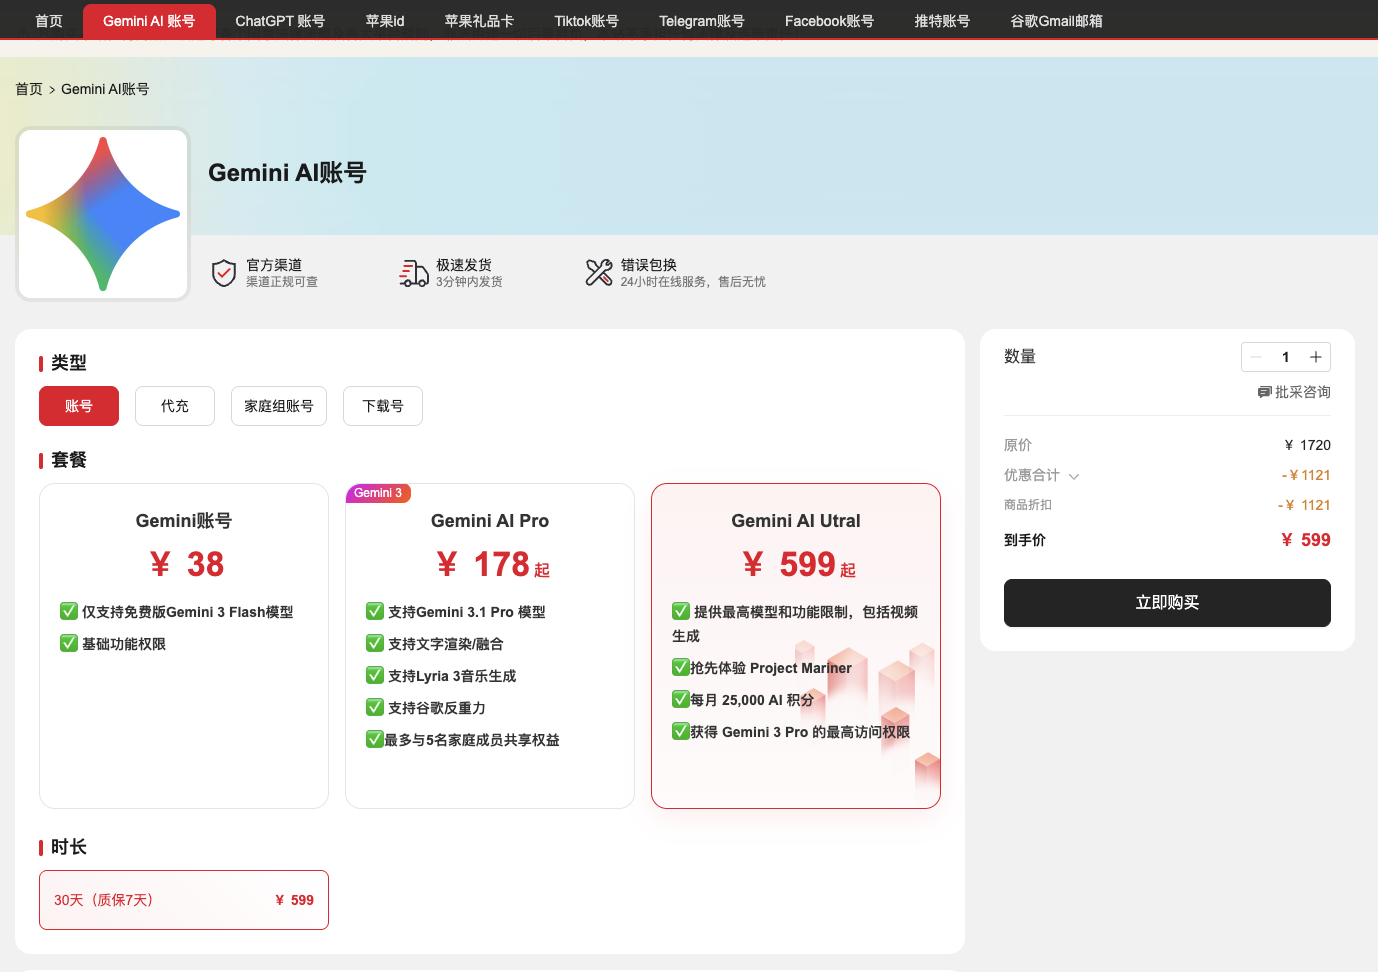Open the 苹果id nav tab
This screenshot has width=1378, height=972.
tap(385, 20)
